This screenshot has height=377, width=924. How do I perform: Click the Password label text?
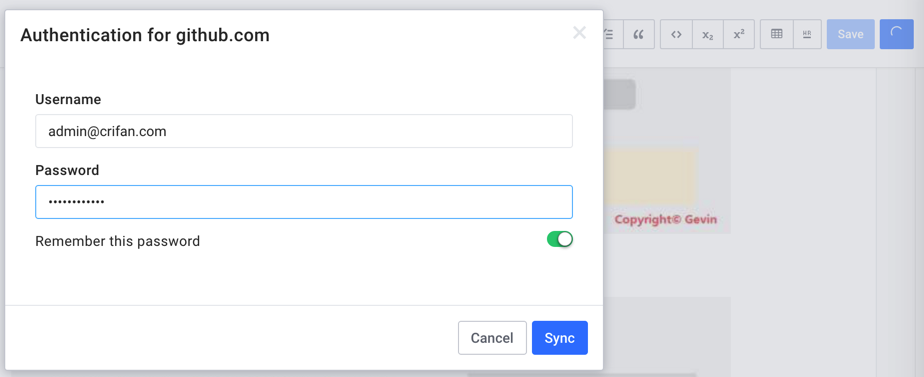point(67,170)
